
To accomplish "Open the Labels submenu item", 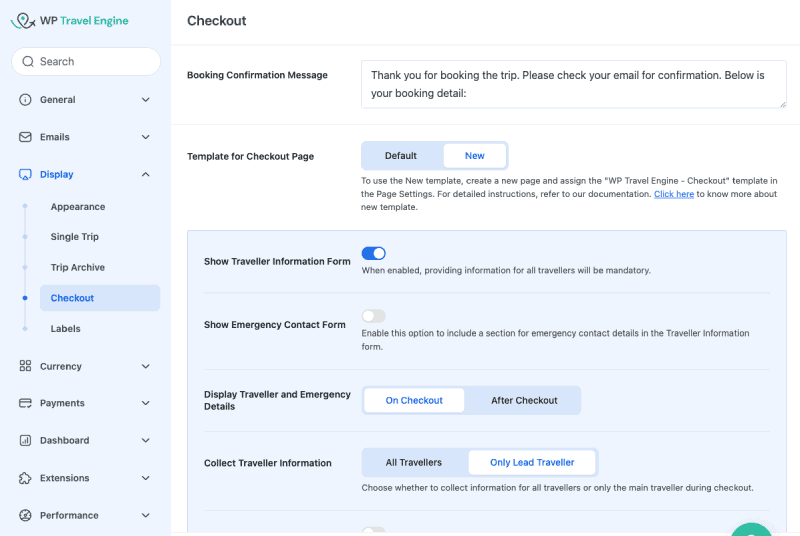I will (x=65, y=328).
